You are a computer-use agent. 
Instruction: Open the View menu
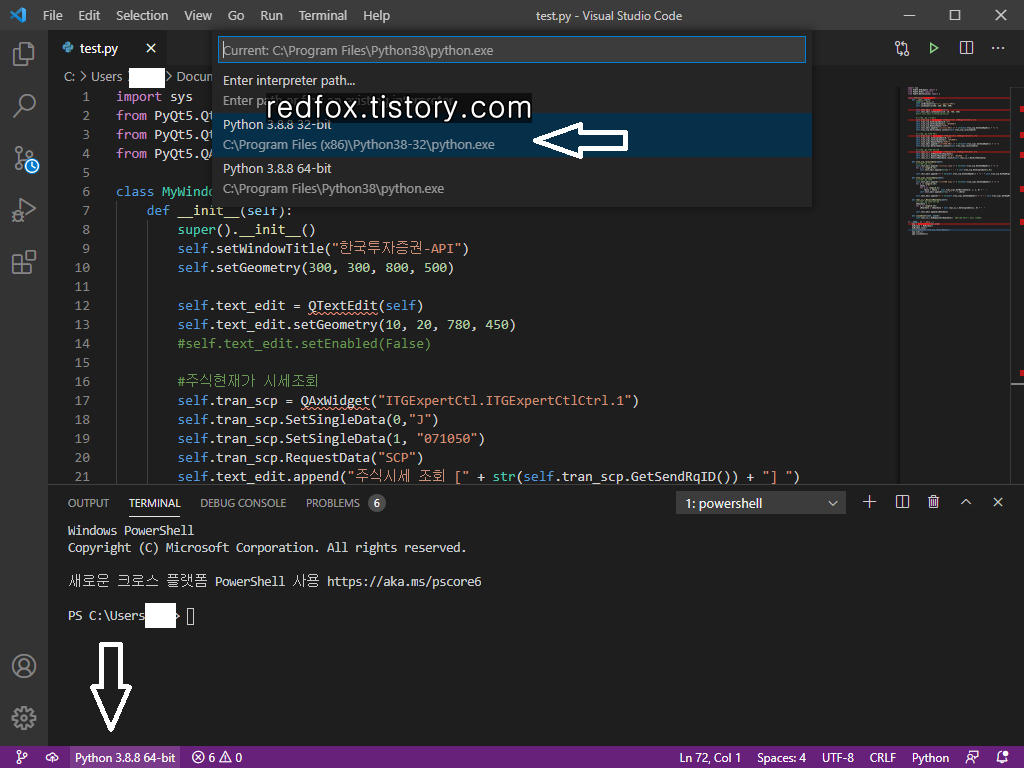click(x=197, y=16)
